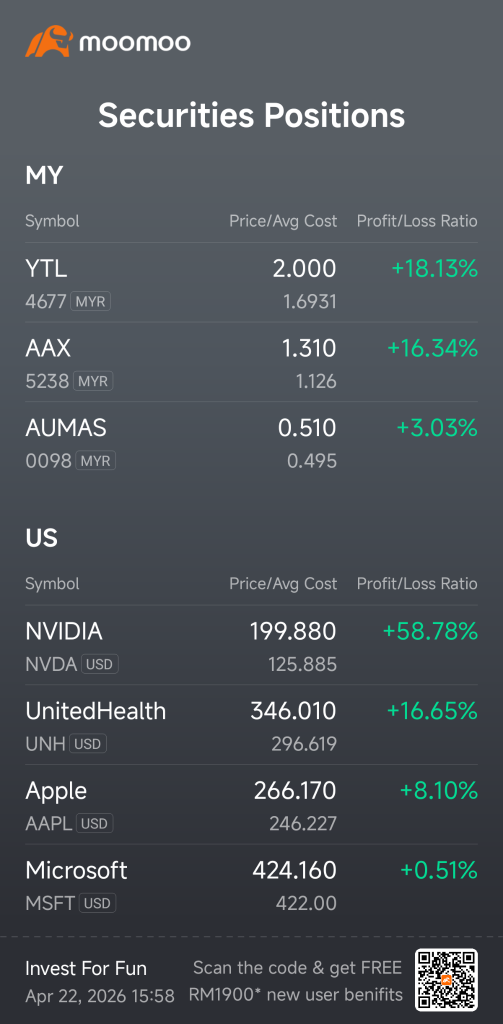Click the MYR badge beside 4677
The width and height of the screenshot is (503, 1024).
91,302
